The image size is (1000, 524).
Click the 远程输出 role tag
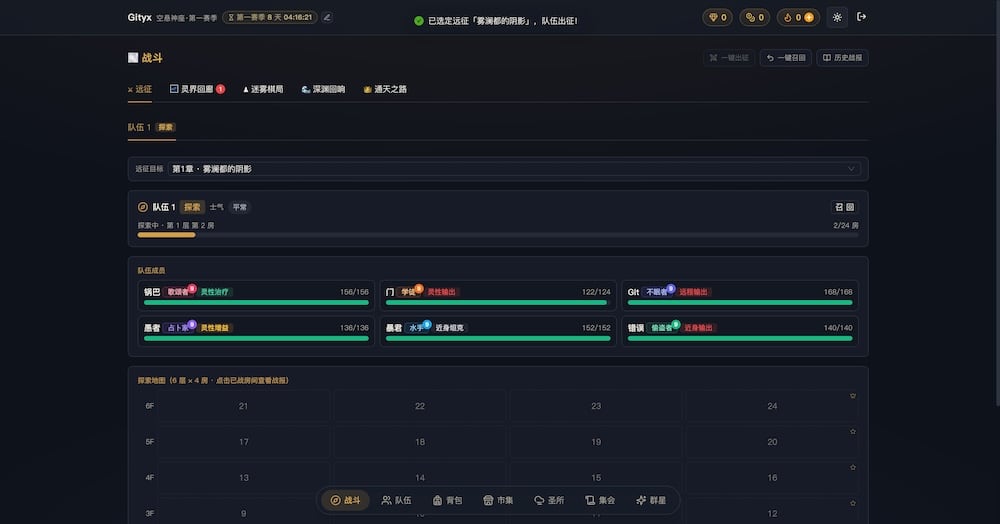(x=693, y=292)
